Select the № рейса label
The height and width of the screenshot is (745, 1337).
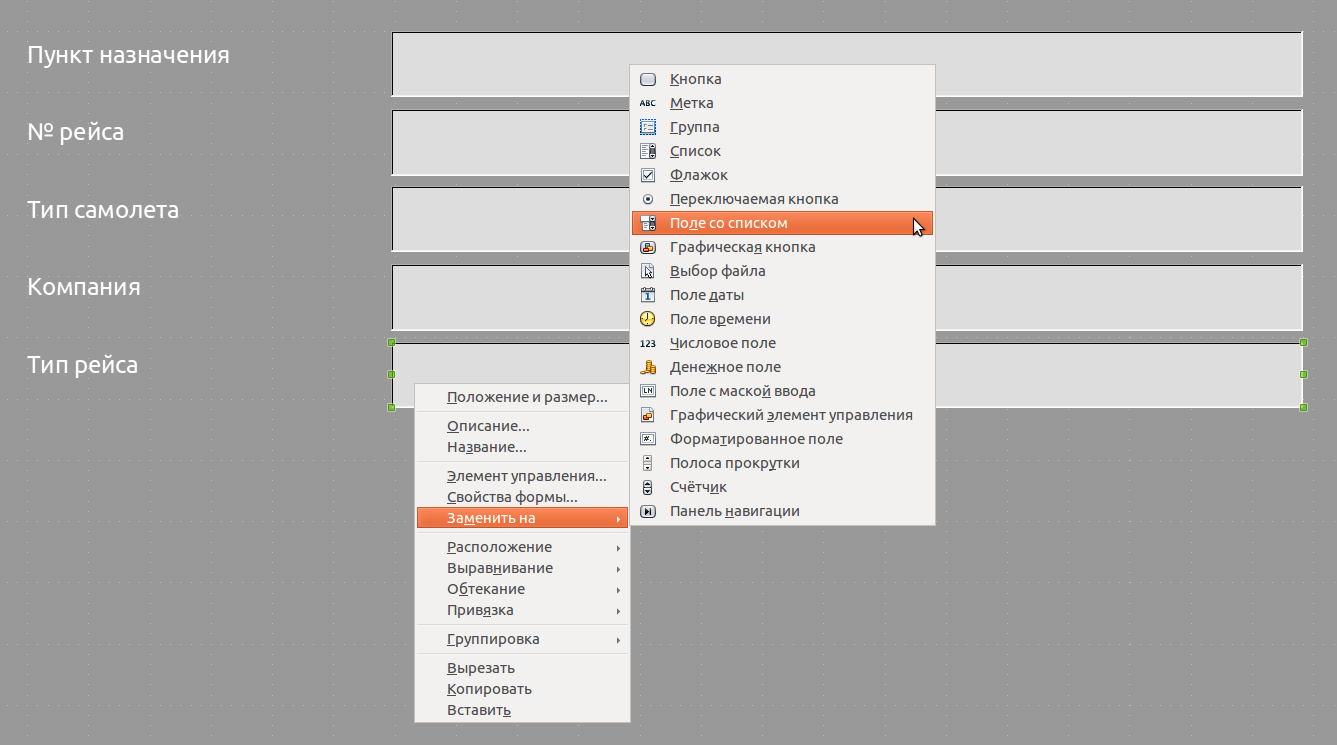[76, 132]
